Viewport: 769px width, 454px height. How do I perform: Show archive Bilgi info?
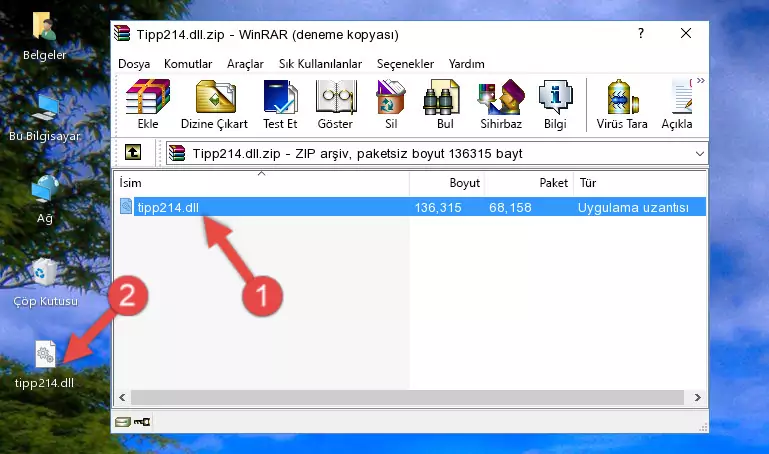pyautogui.click(x=555, y=104)
